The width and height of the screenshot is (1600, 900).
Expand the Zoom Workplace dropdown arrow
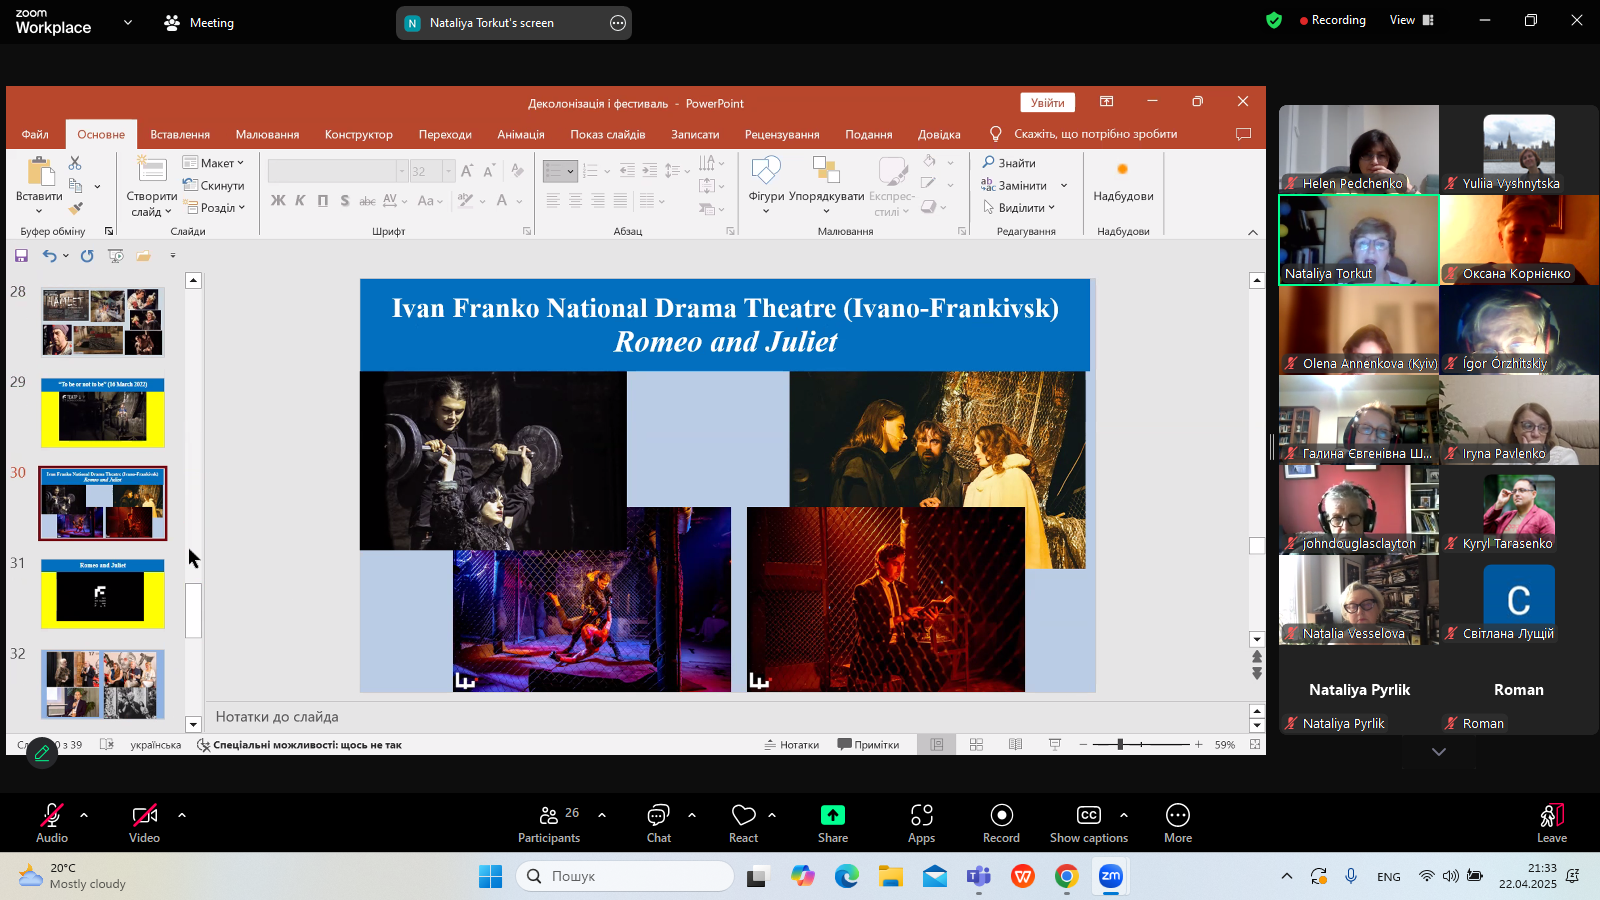[127, 22]
